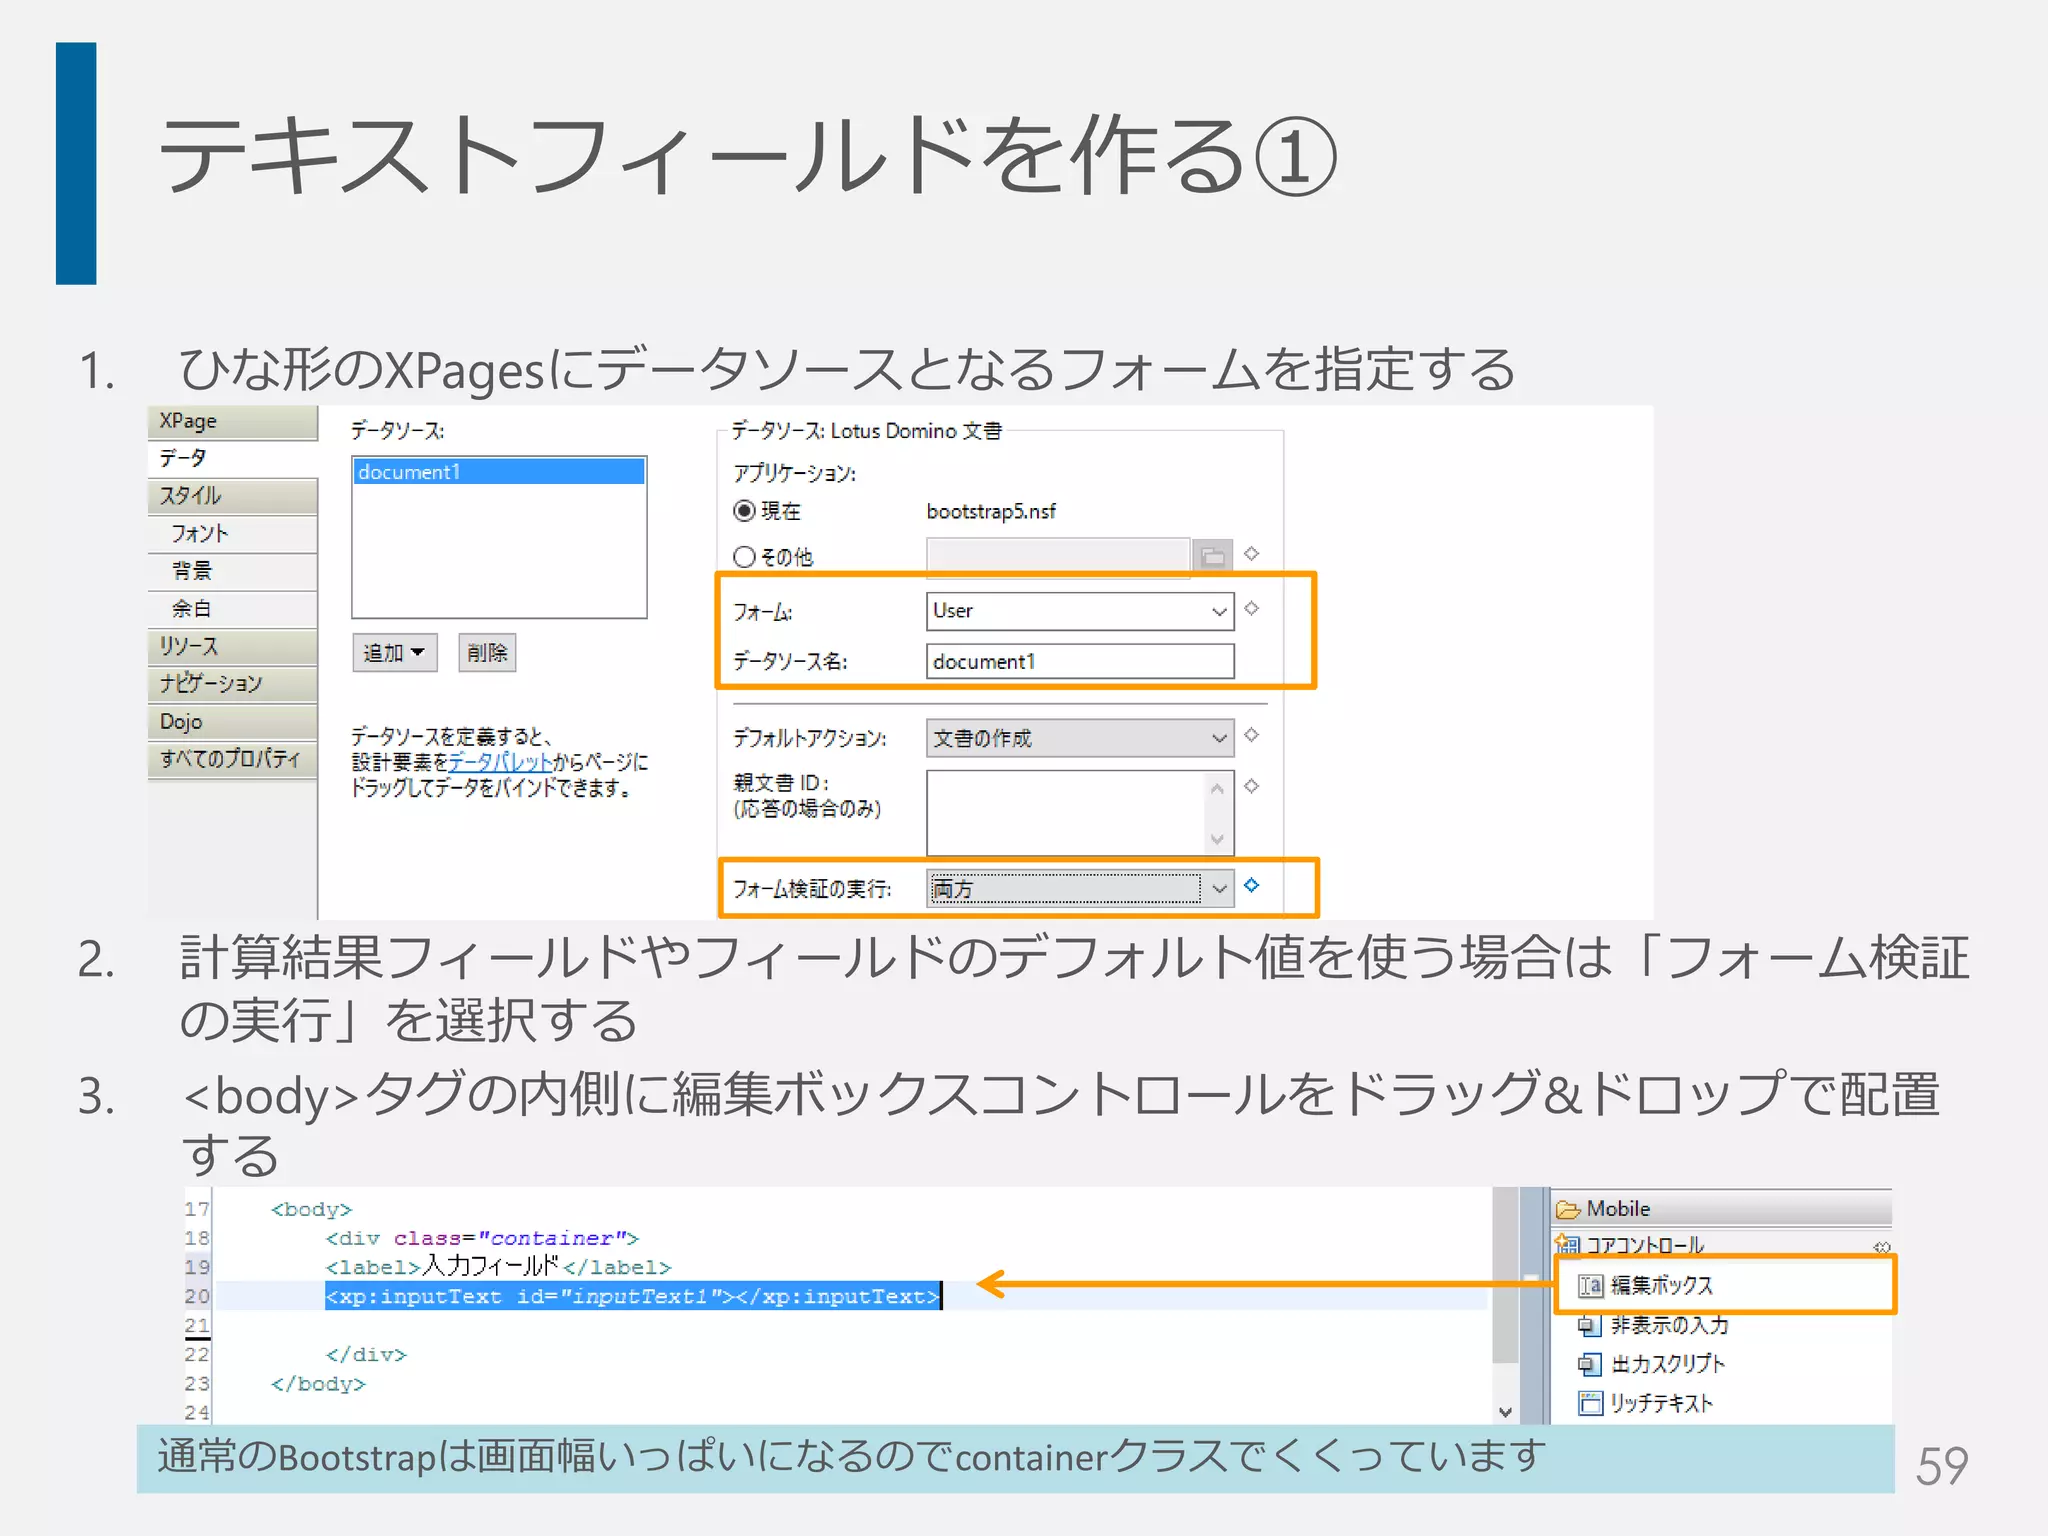The image size is (2048, 1536).
Task: Click diamond icon beside デフォルトアクション
Action: click(x=1252, y=735)
